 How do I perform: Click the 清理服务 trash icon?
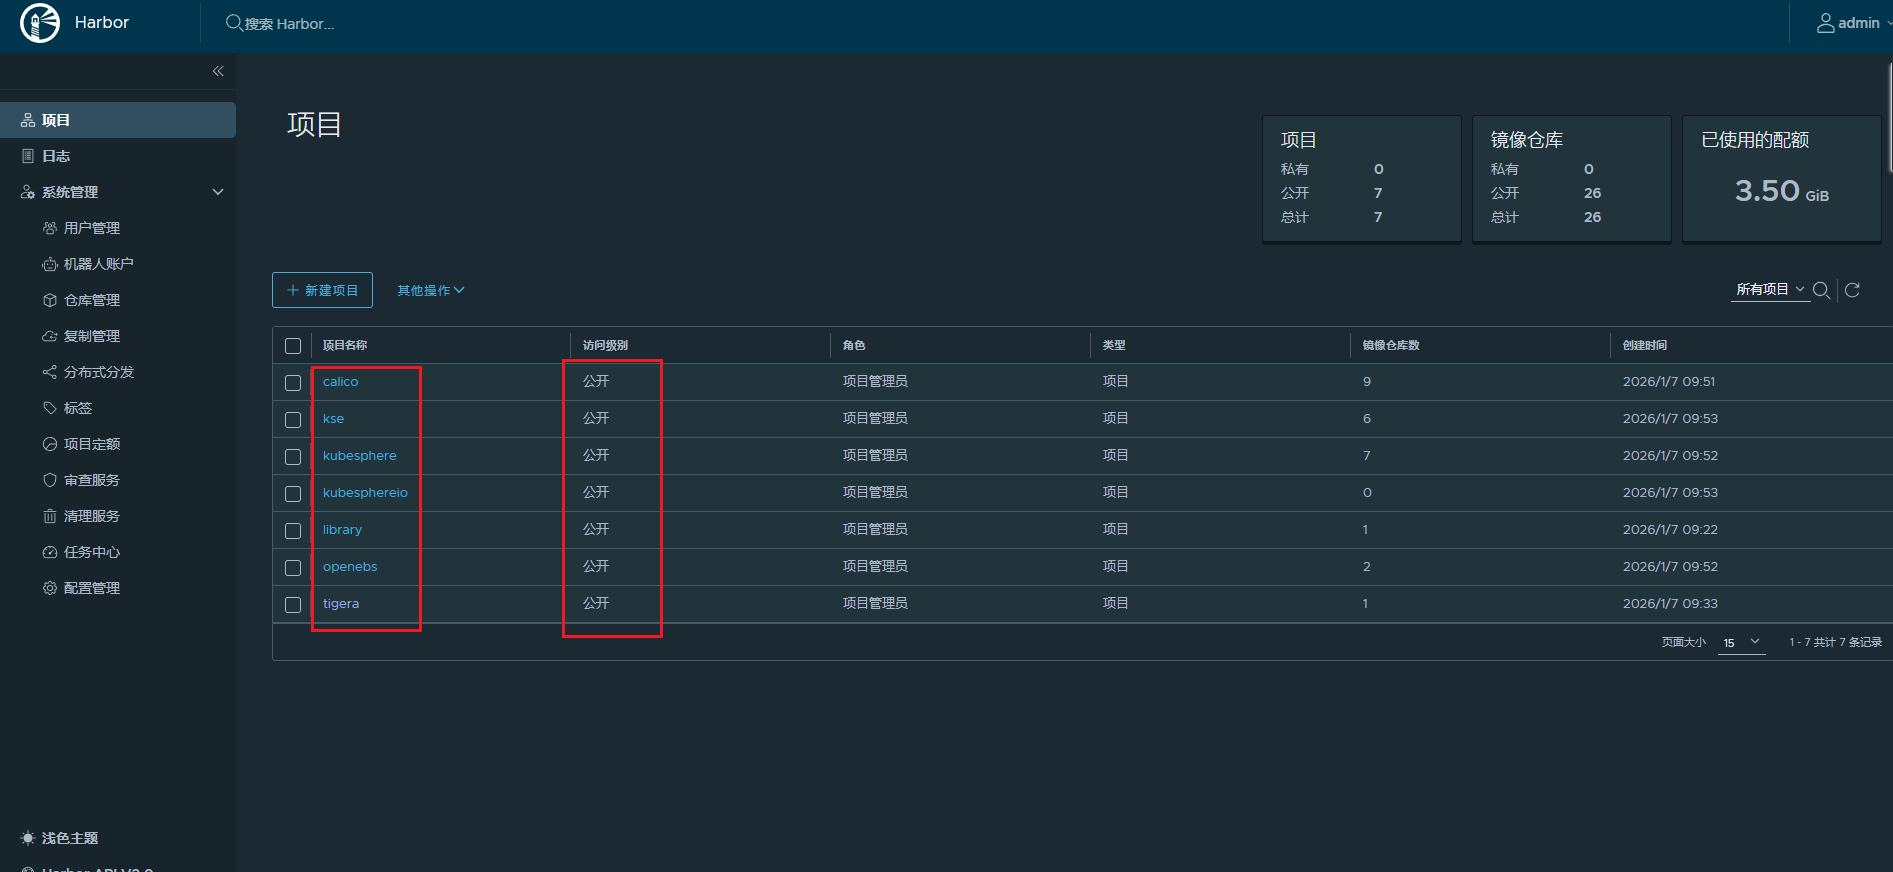tap(50, 516)
